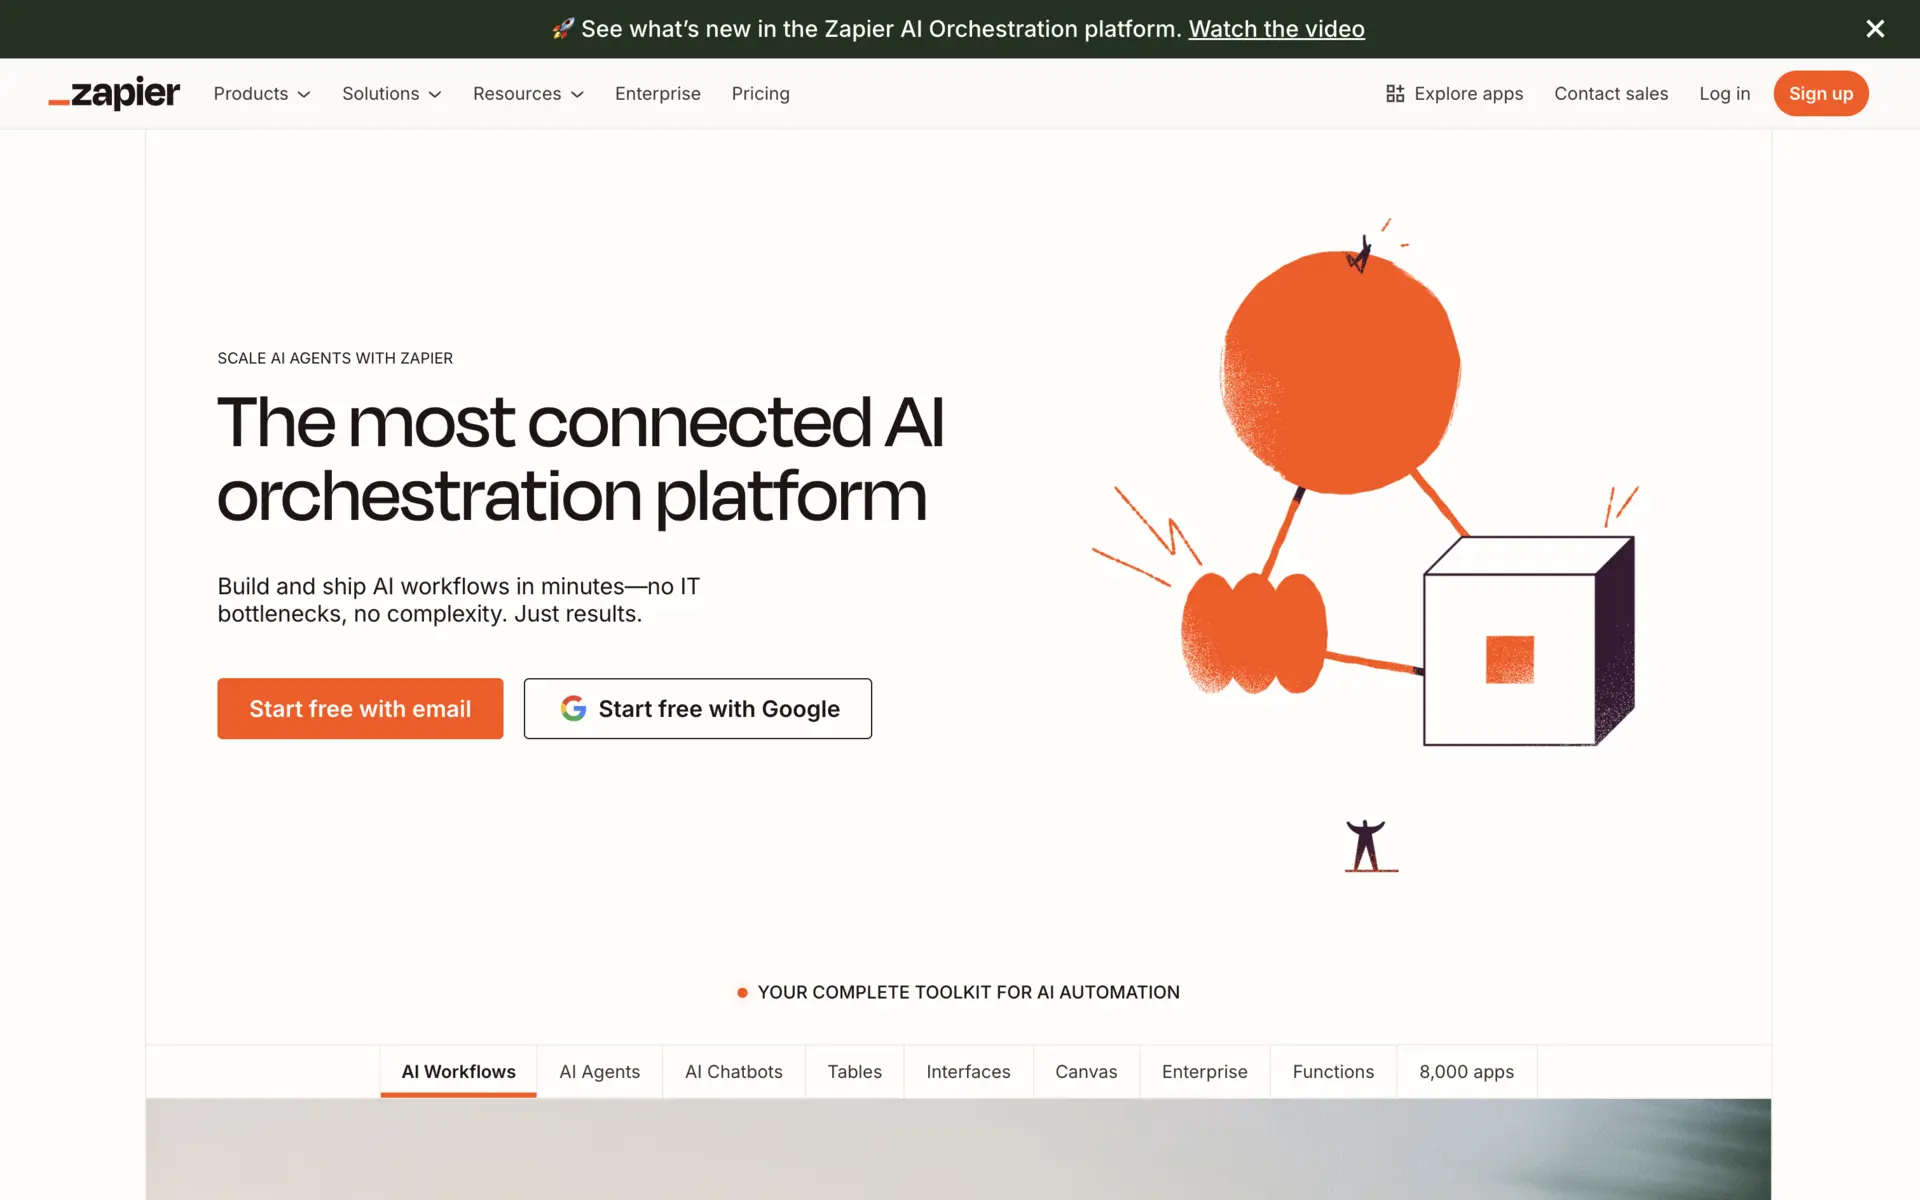Expand the Products dropdown
1920x1200 pixels.
click(261, 93)
